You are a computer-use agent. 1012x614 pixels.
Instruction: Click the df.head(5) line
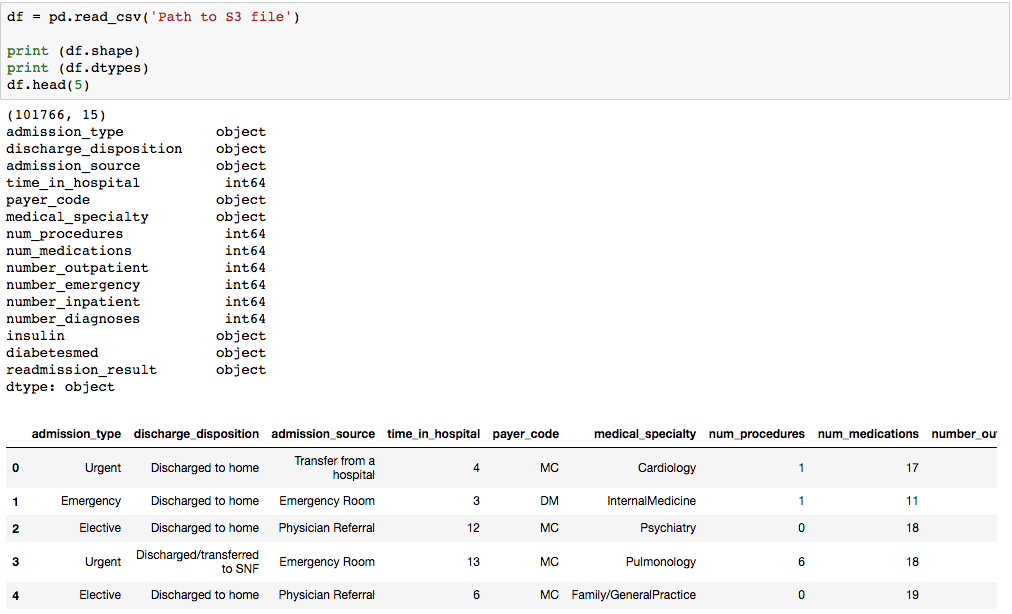(48, 85)
